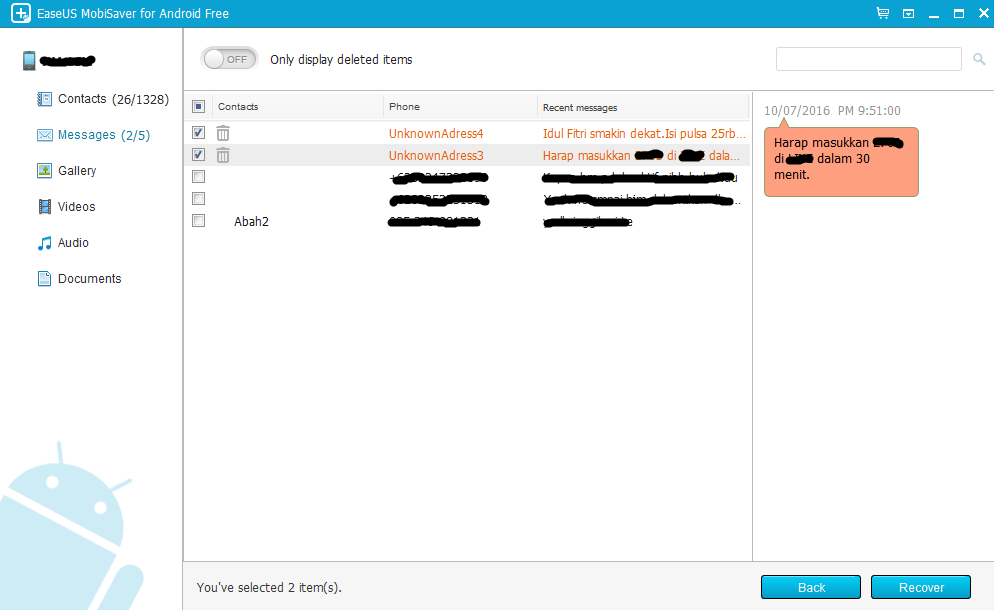
Task: Click the Messages envelope icon
Action: (x=44, y=135)
